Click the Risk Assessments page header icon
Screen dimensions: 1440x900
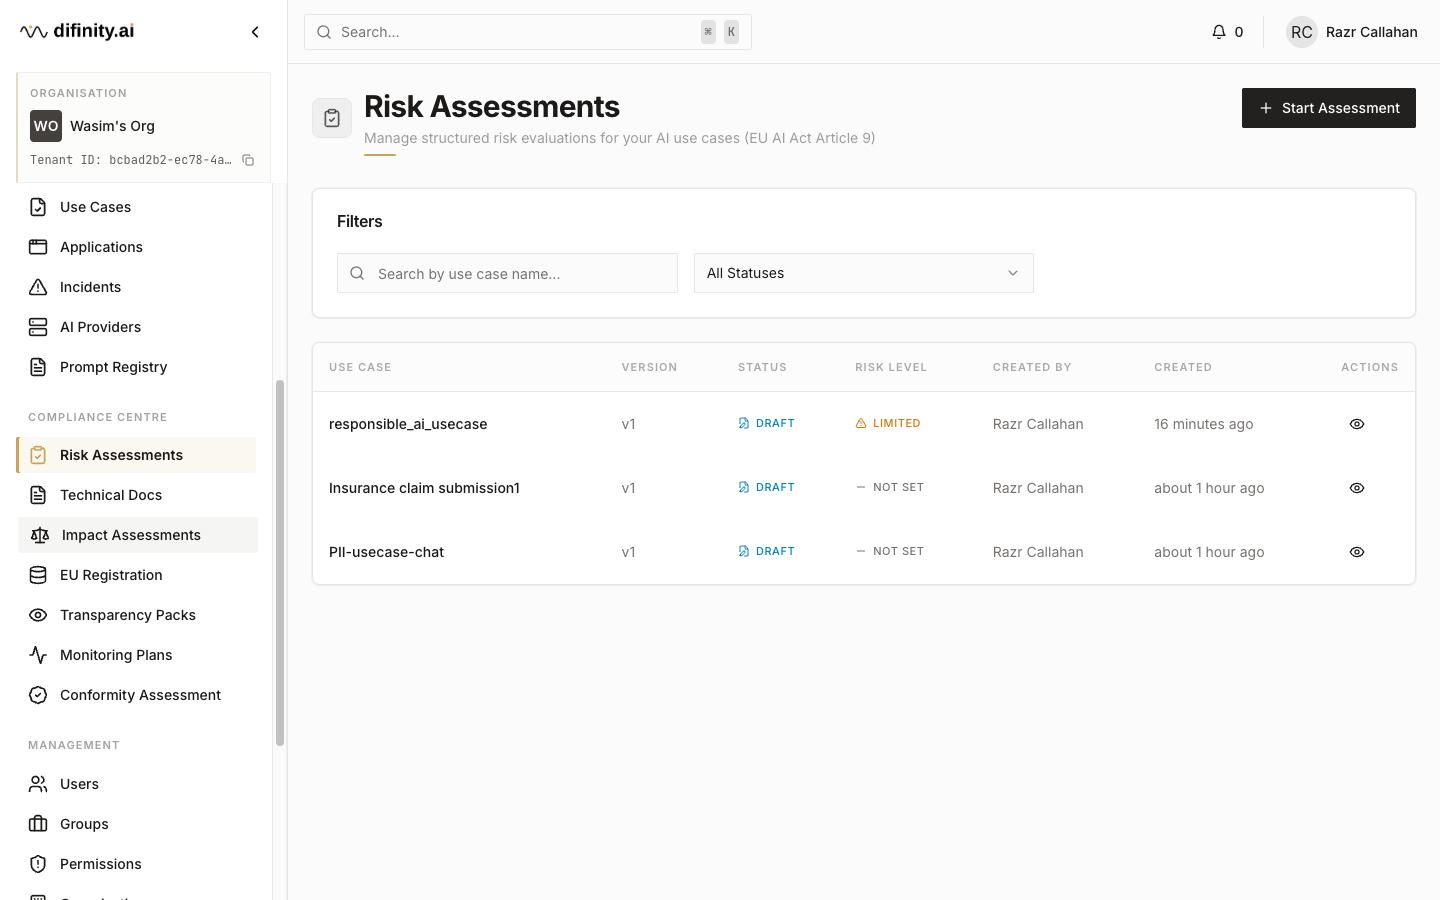click(332, 118)
